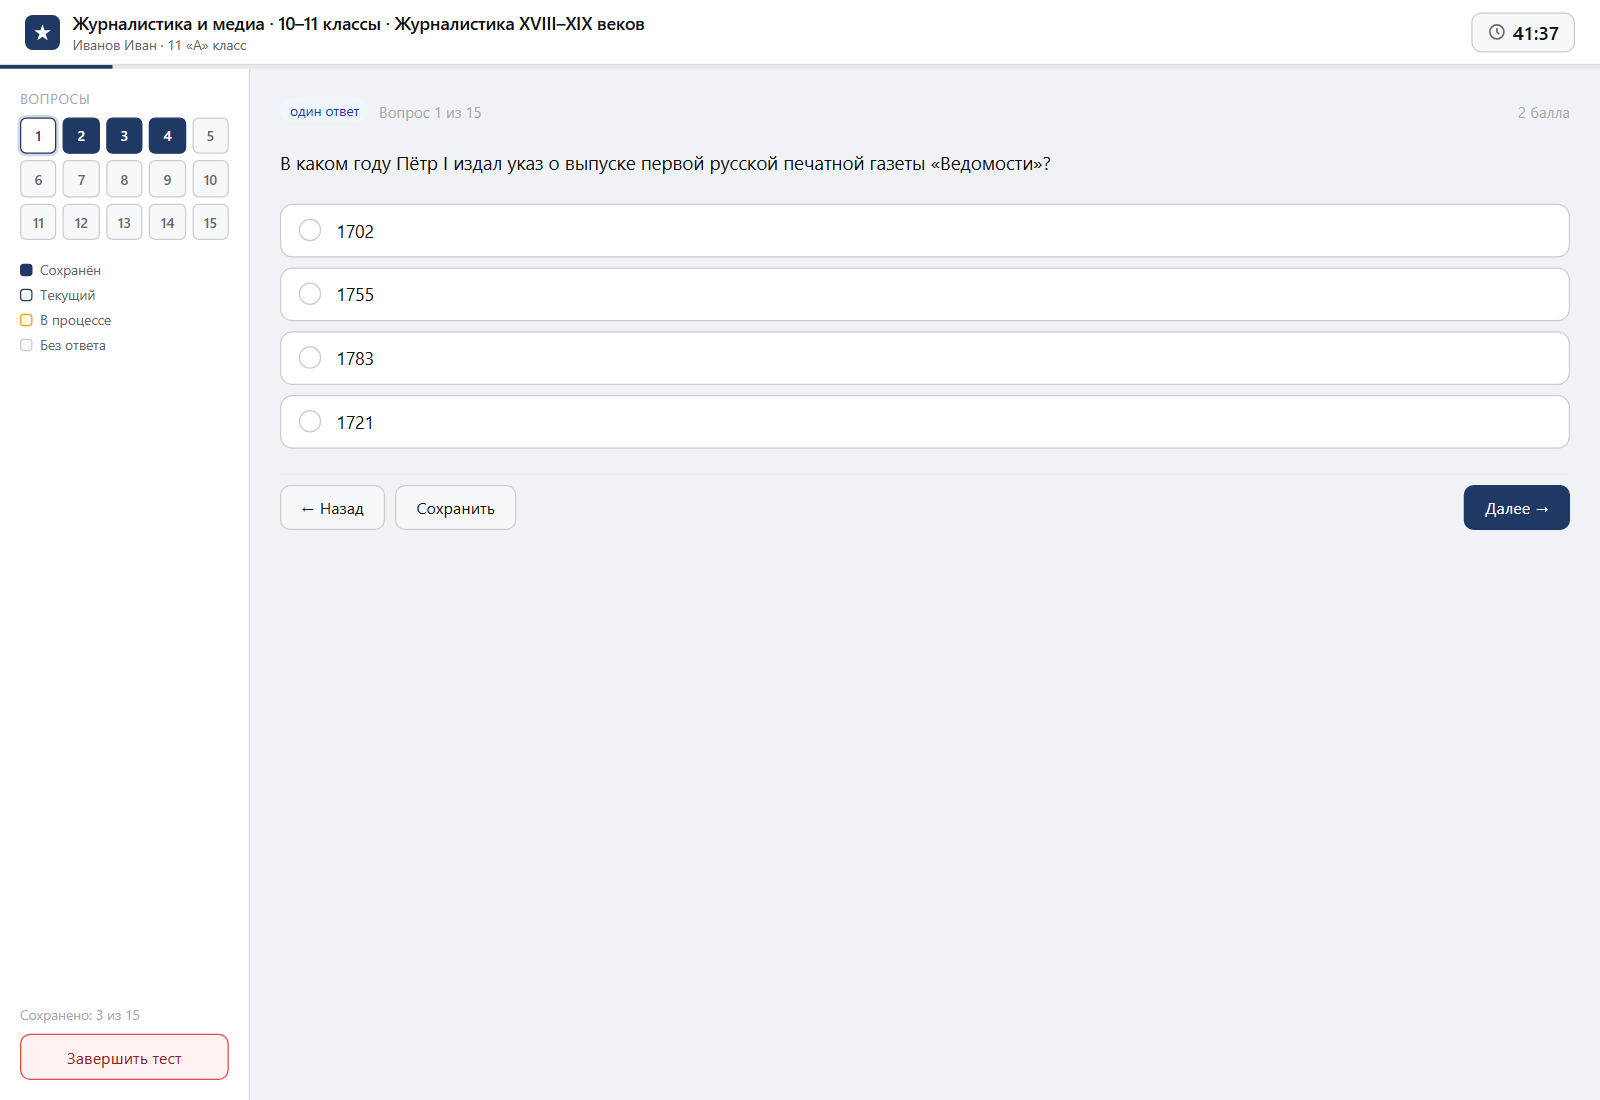Click 'Сохранено: 3 из 15' status text
Image resolution: width=1600 pixels, height=1100 pixels.
click(80, 1015)
